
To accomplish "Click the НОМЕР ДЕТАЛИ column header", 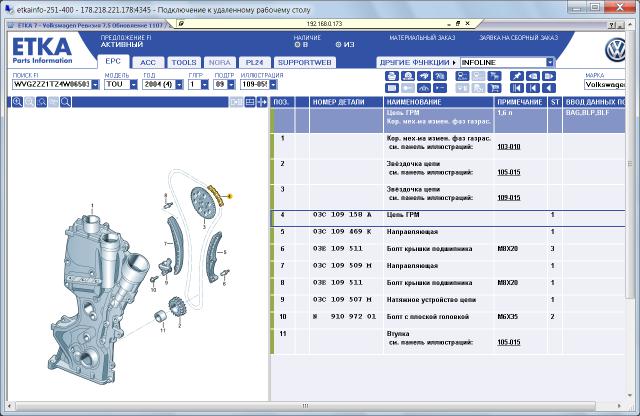I will click(346, 102).
